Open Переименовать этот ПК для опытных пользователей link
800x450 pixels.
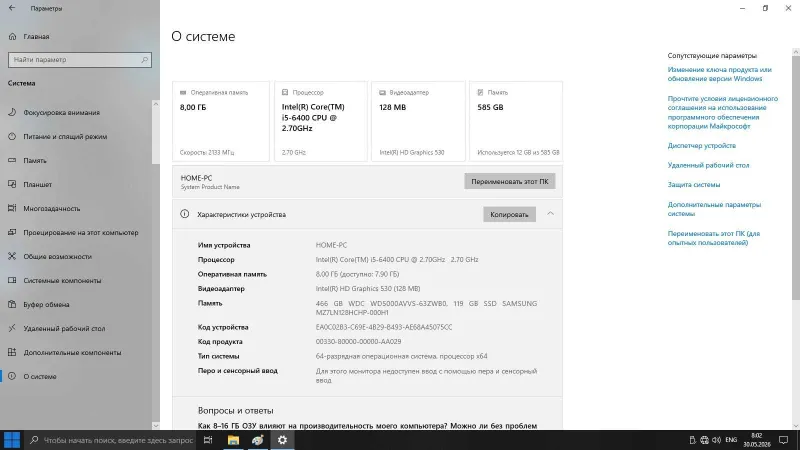tap(714, 238)
